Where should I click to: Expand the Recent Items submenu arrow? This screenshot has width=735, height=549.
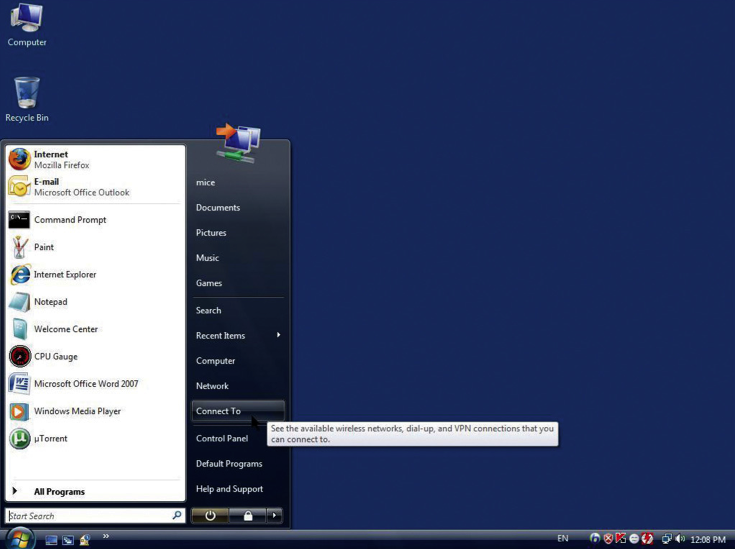pyautogui.click(x=278, y=335)
